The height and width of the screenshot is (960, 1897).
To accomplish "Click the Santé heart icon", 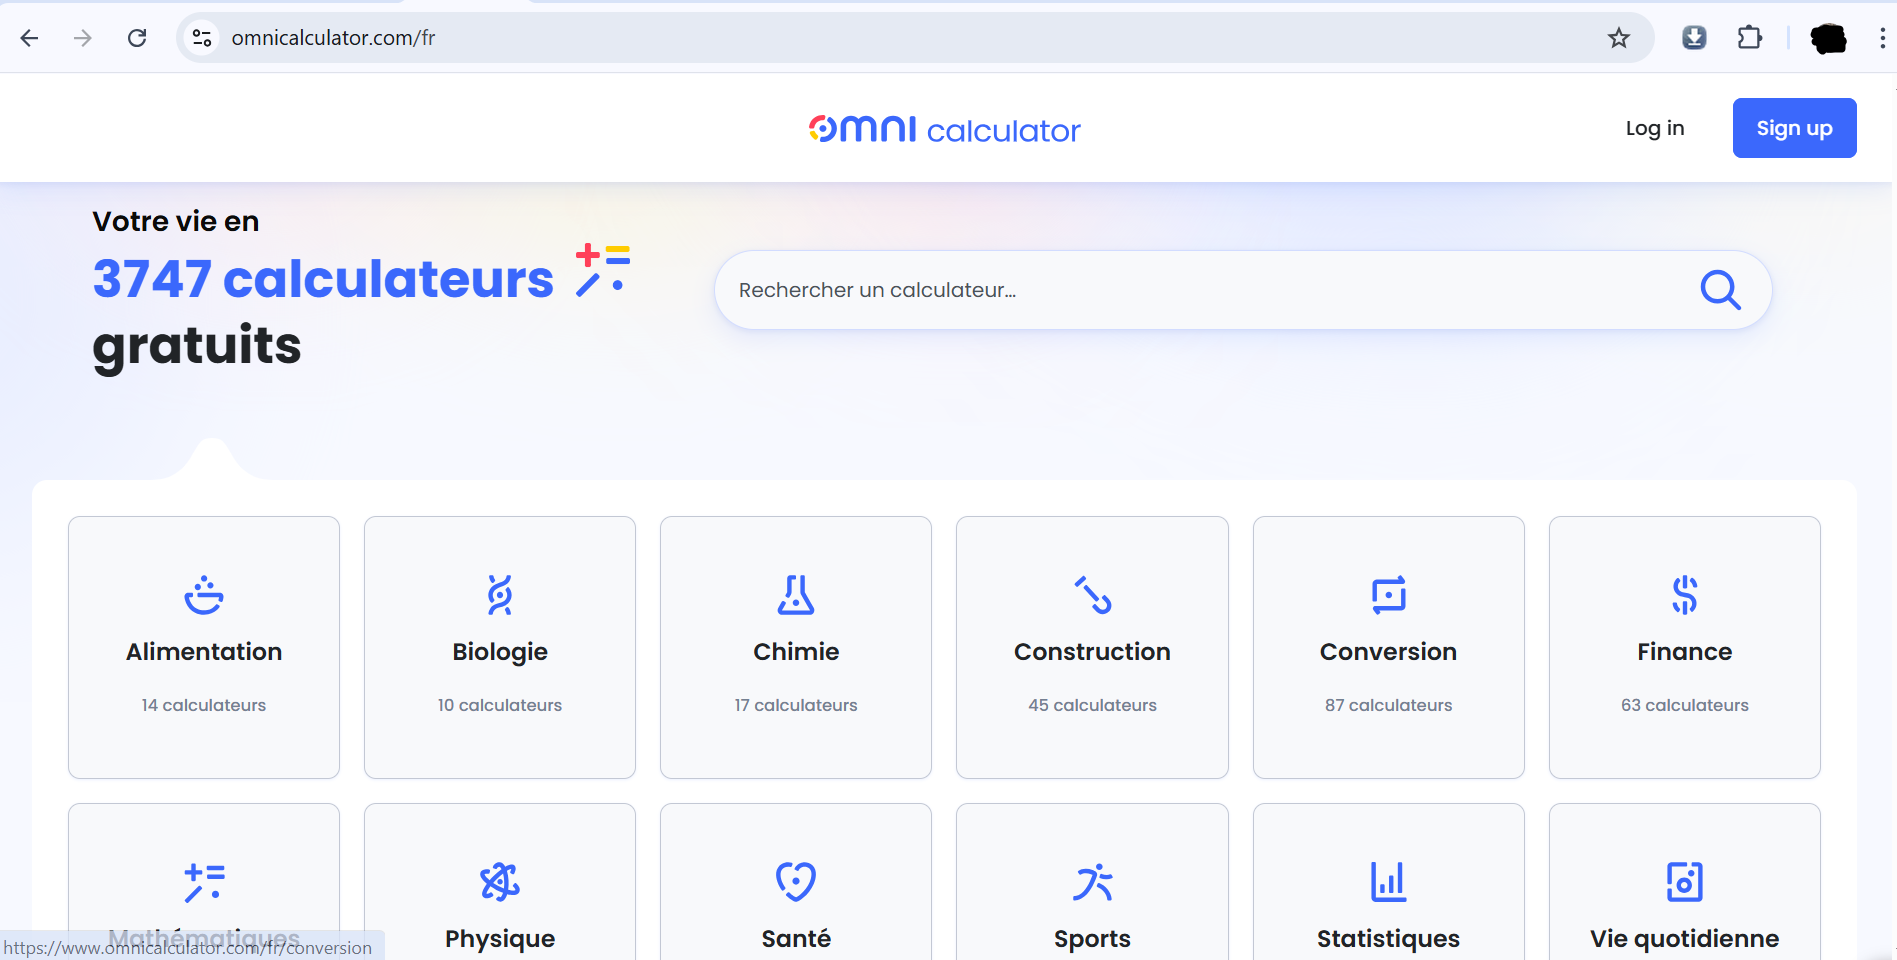I will (796, 882).
